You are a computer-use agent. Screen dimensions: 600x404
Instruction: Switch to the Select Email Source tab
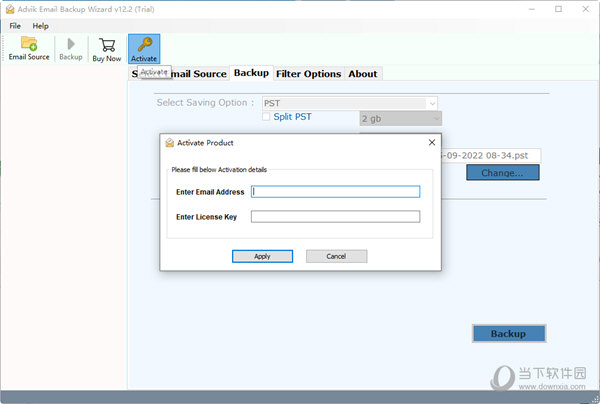[x=179, y=74]
